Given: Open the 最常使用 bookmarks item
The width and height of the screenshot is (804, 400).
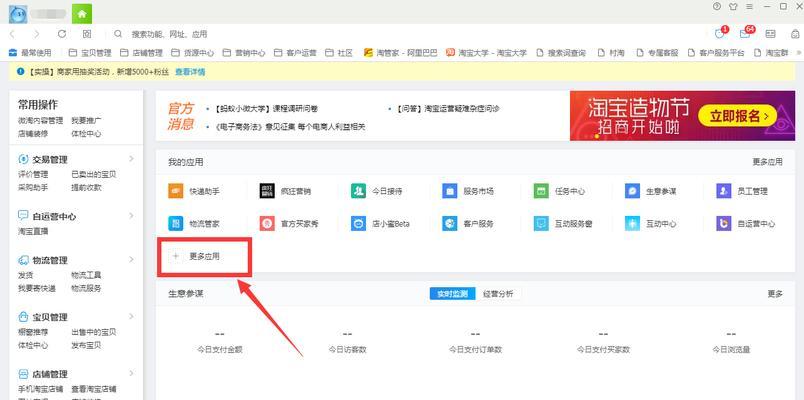Looking at the screenshot, I should (x=30, y=52).
